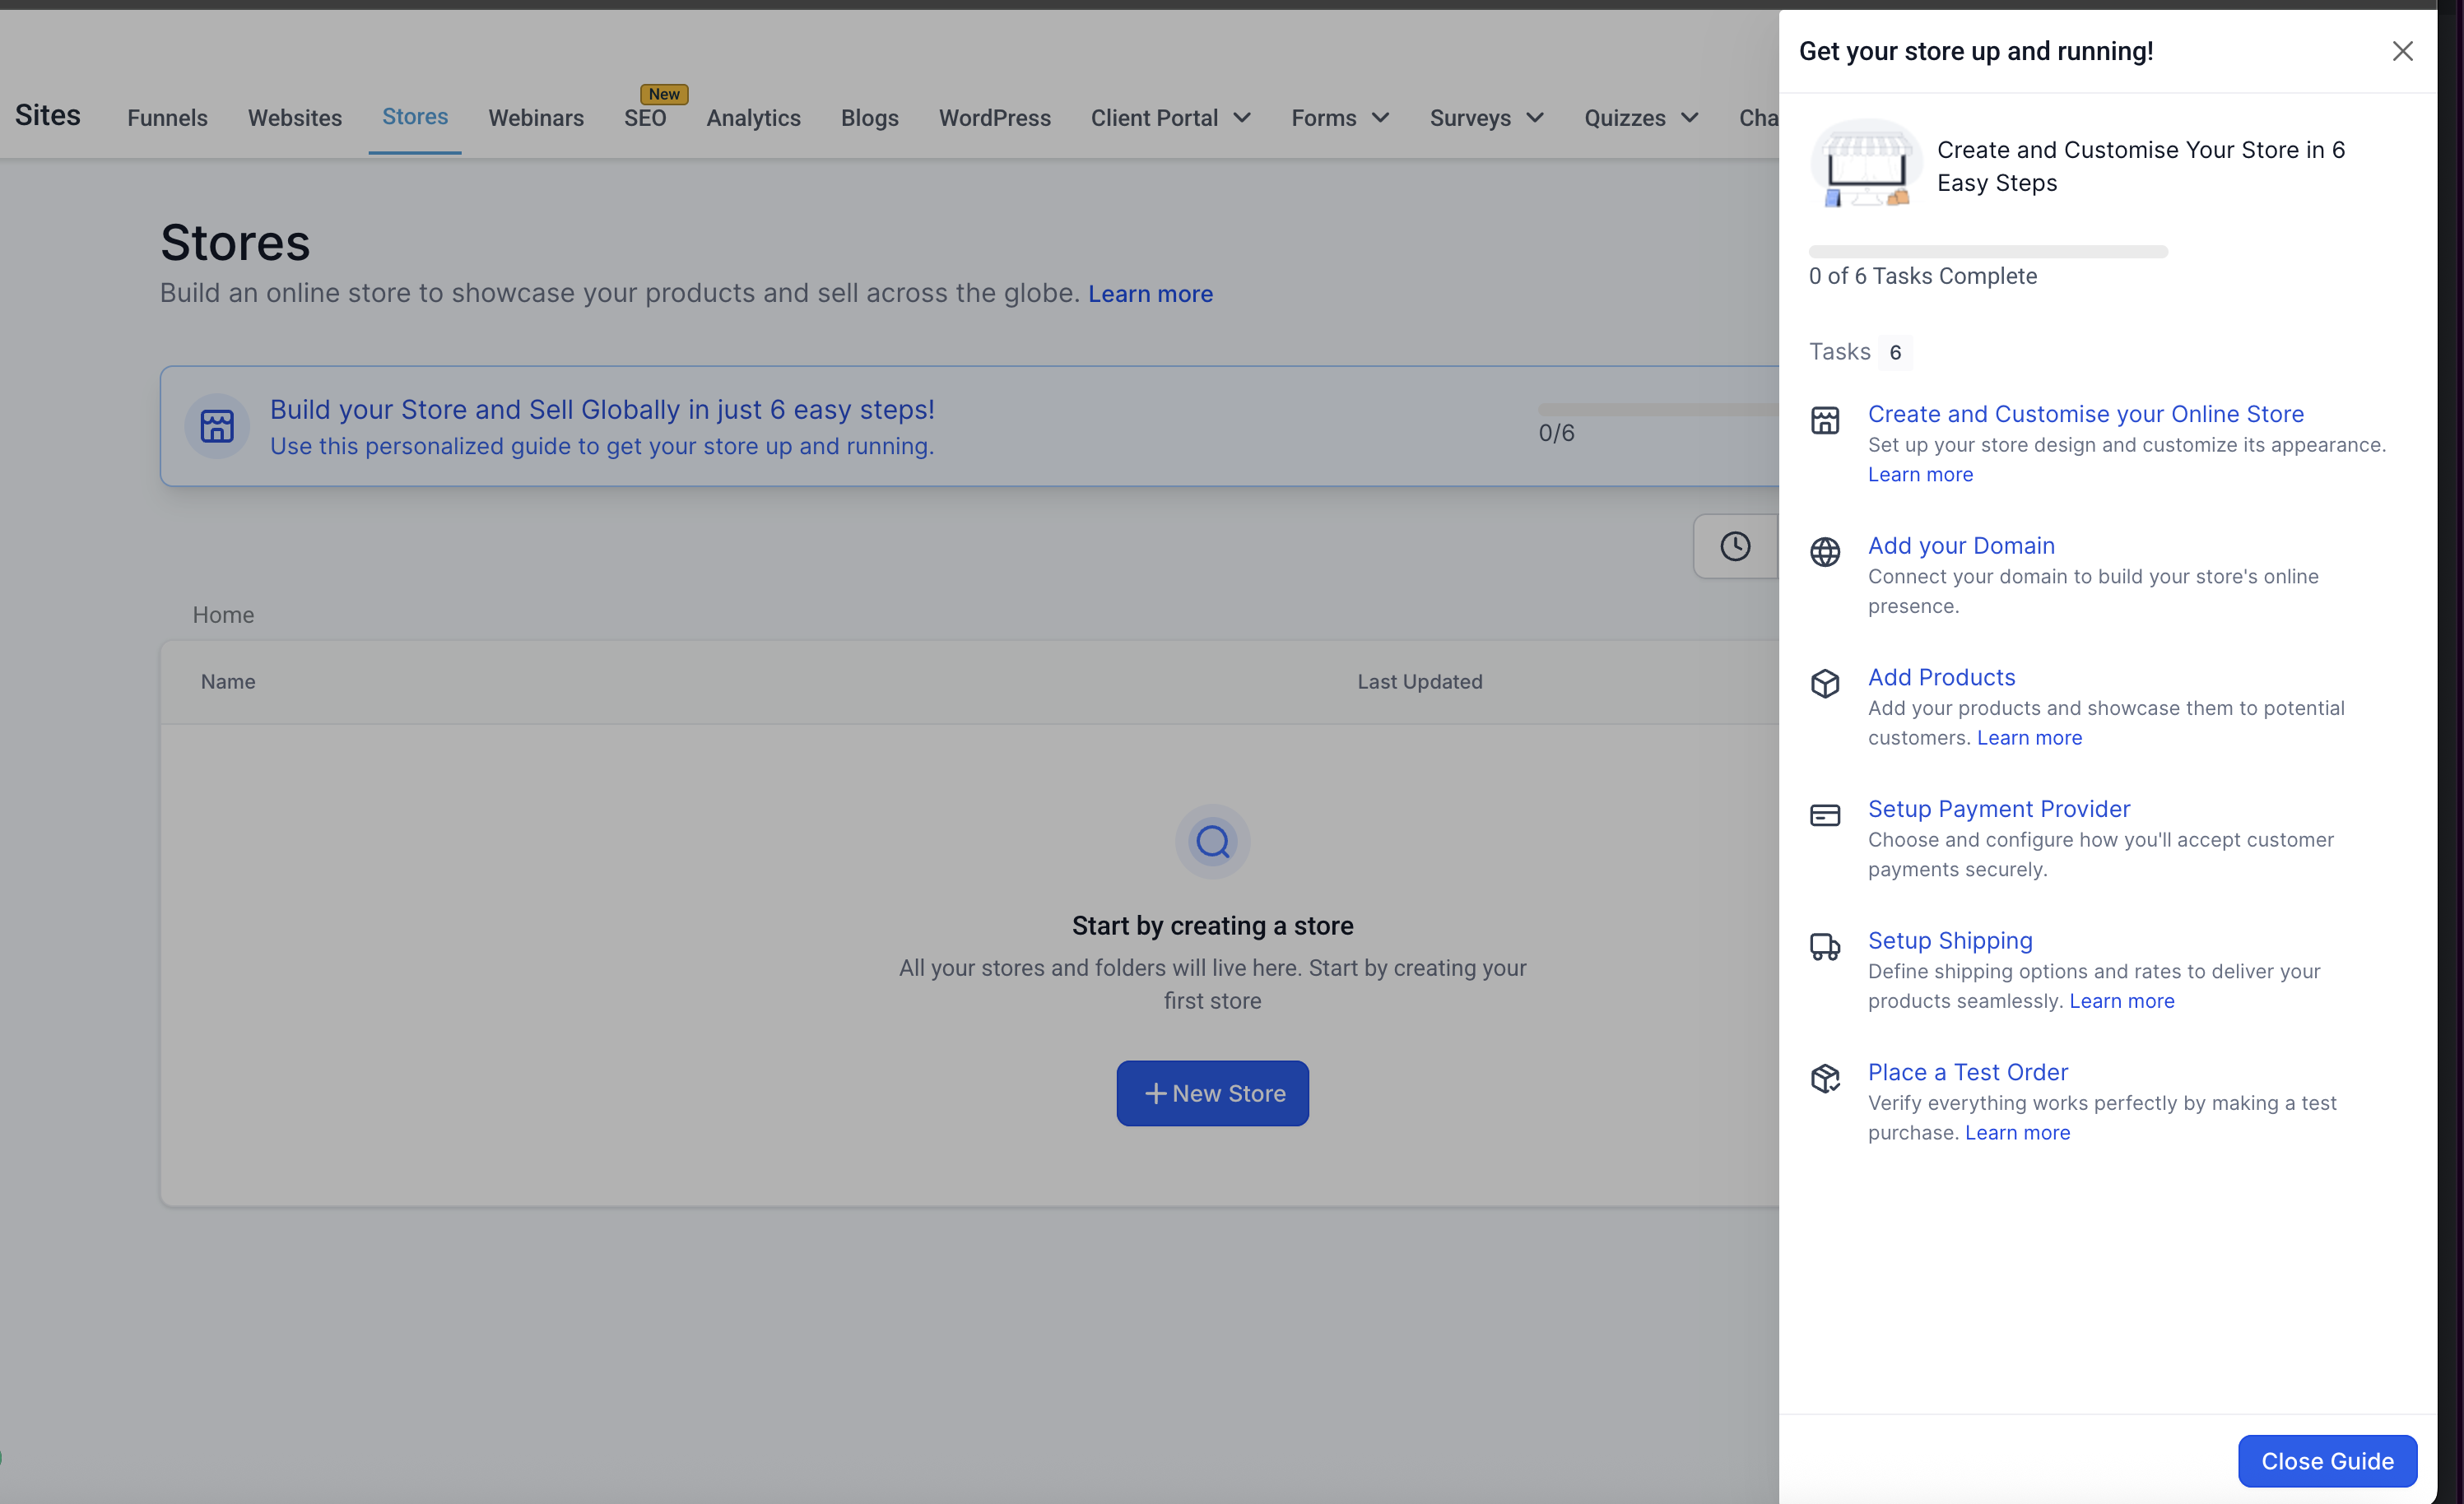Open the Forms dropdown menu

[1339, 118]
